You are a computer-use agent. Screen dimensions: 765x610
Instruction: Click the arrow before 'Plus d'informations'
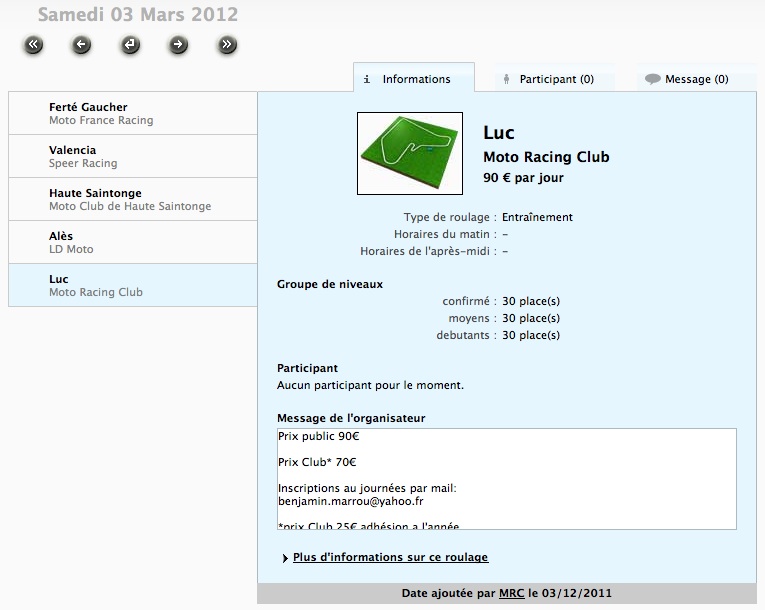click(285, 558)
